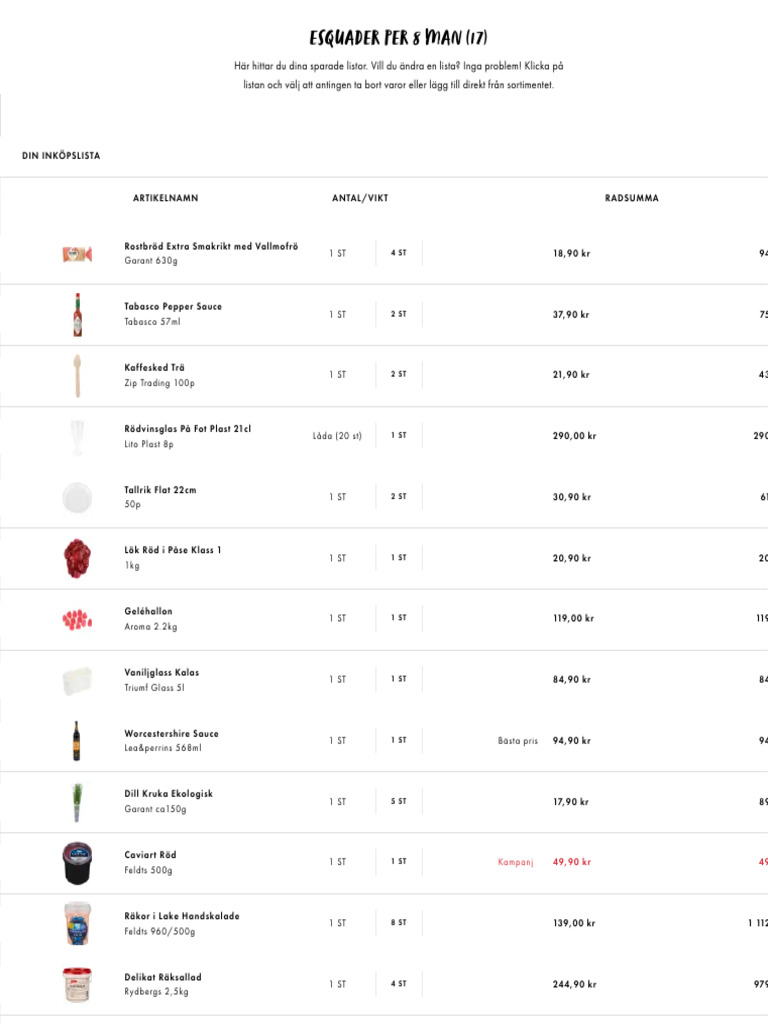This screenshot has height=1024, width=768.
Task: Click the Worcestershire Sauce bottle image
Action: point(77,741)
